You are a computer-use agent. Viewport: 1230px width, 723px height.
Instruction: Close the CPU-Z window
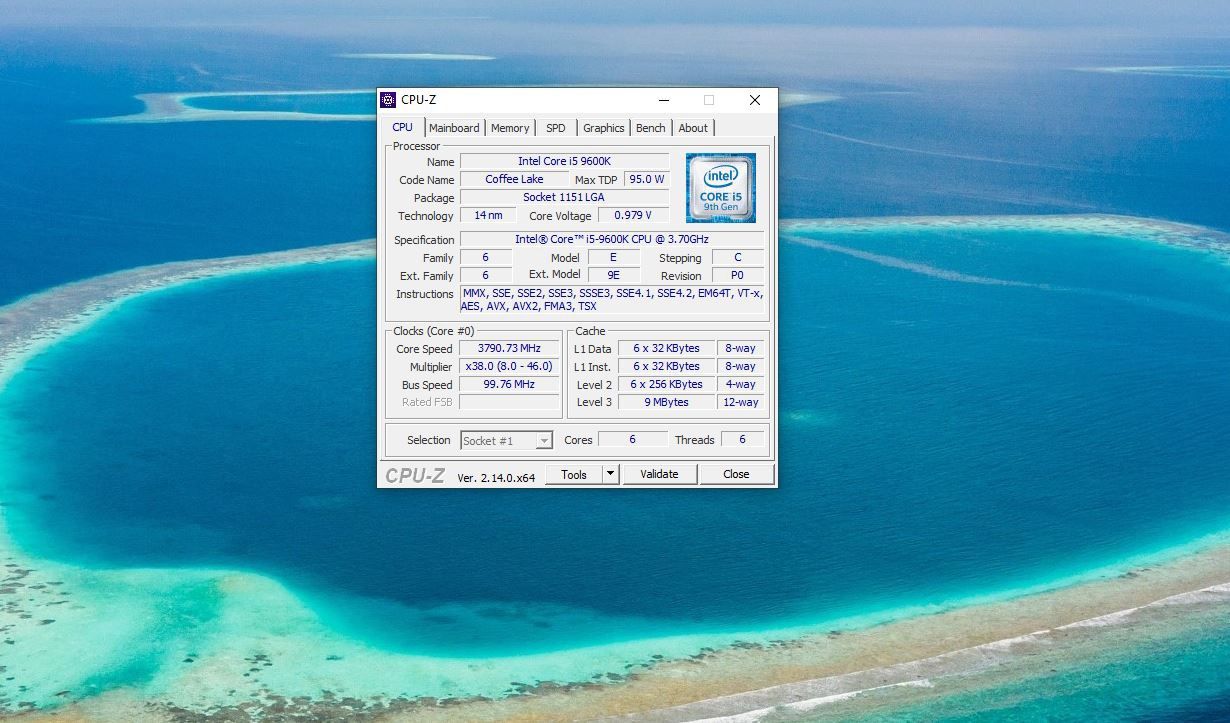coord(755,100)
